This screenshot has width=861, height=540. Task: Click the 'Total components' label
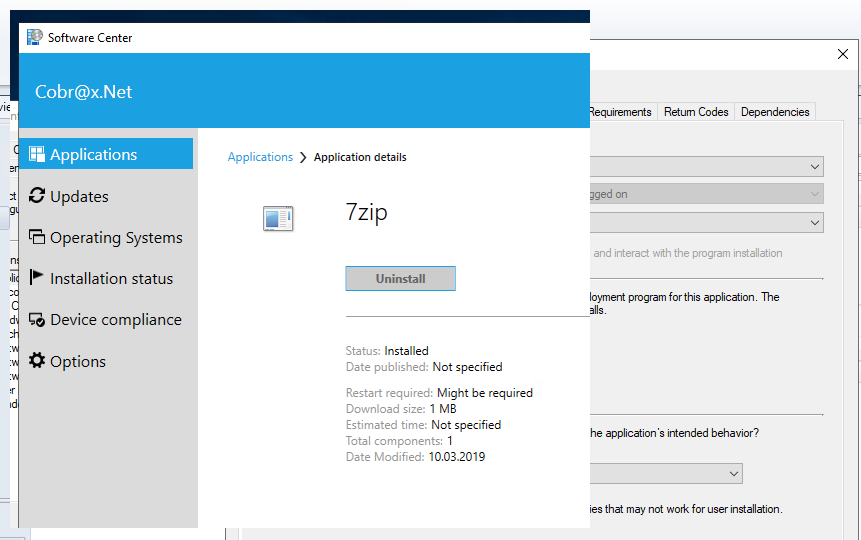pyautogui.click(x=394, y=441)
